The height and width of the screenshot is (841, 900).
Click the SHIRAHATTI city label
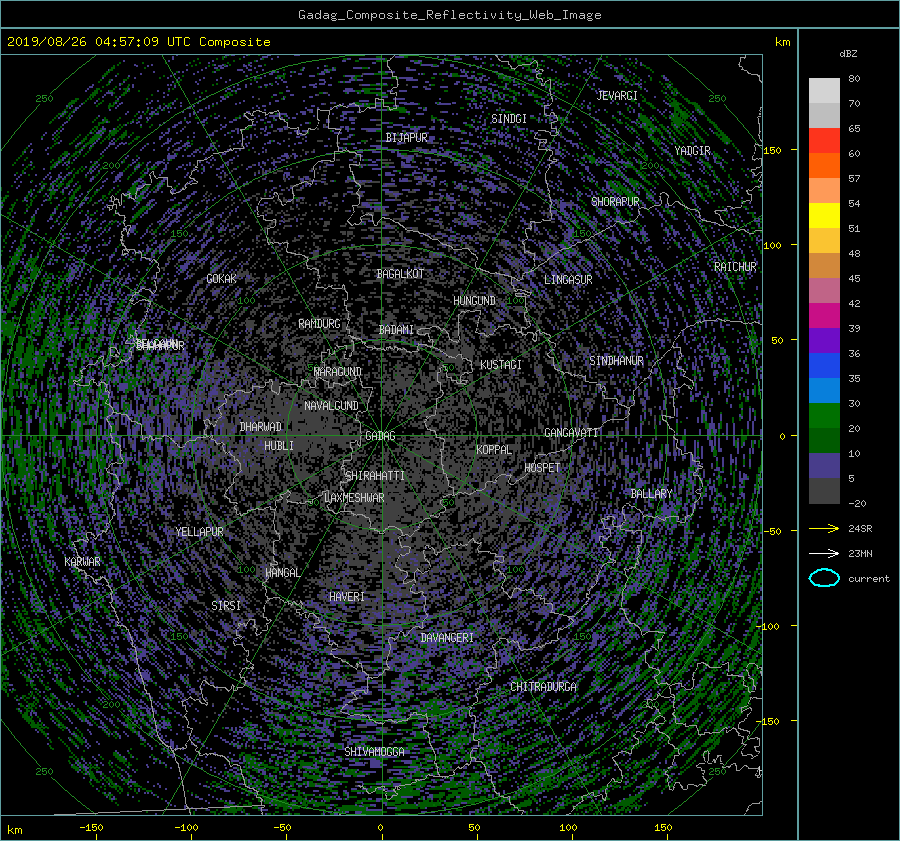click(x=375, y=476)
